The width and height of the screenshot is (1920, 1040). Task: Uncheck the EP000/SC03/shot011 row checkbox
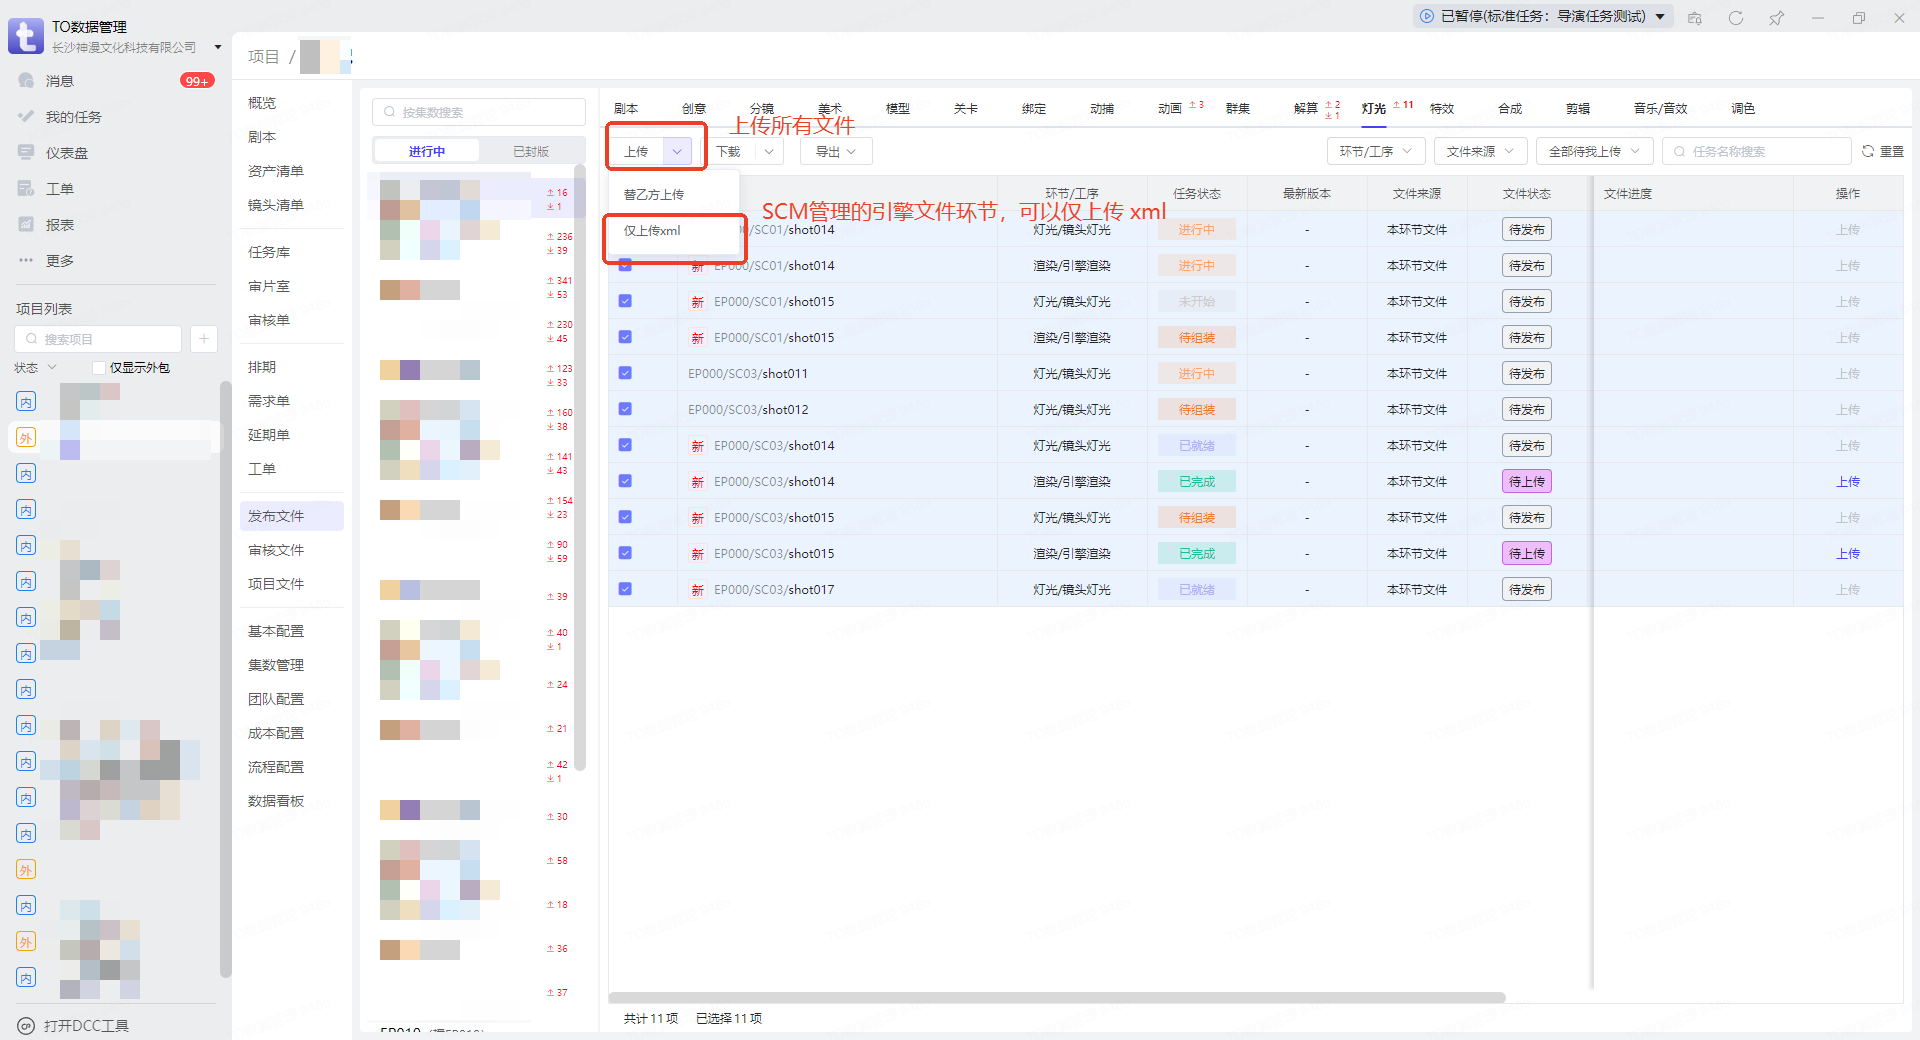[x=625, y=373]
